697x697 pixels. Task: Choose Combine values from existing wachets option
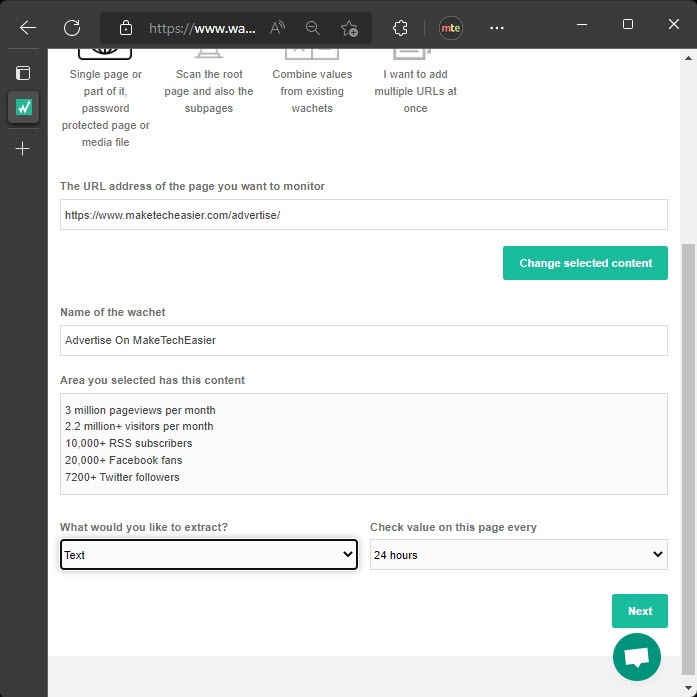(x=312, y=83)
